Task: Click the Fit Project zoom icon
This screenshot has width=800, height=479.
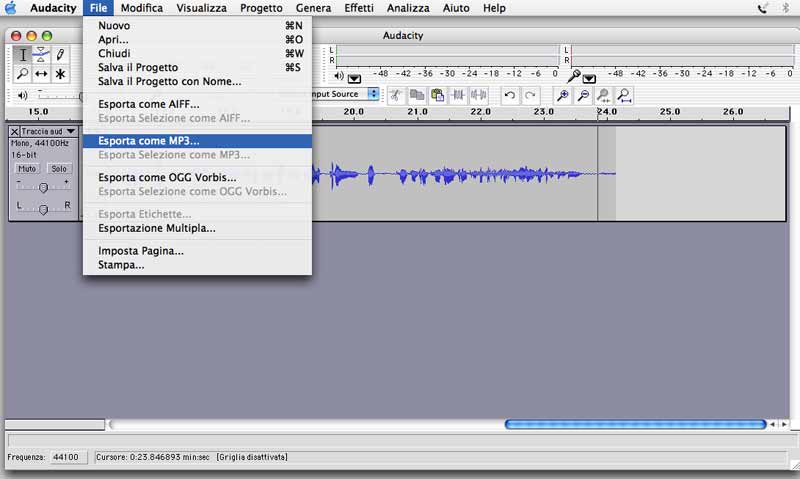Action: pos(624,95)
